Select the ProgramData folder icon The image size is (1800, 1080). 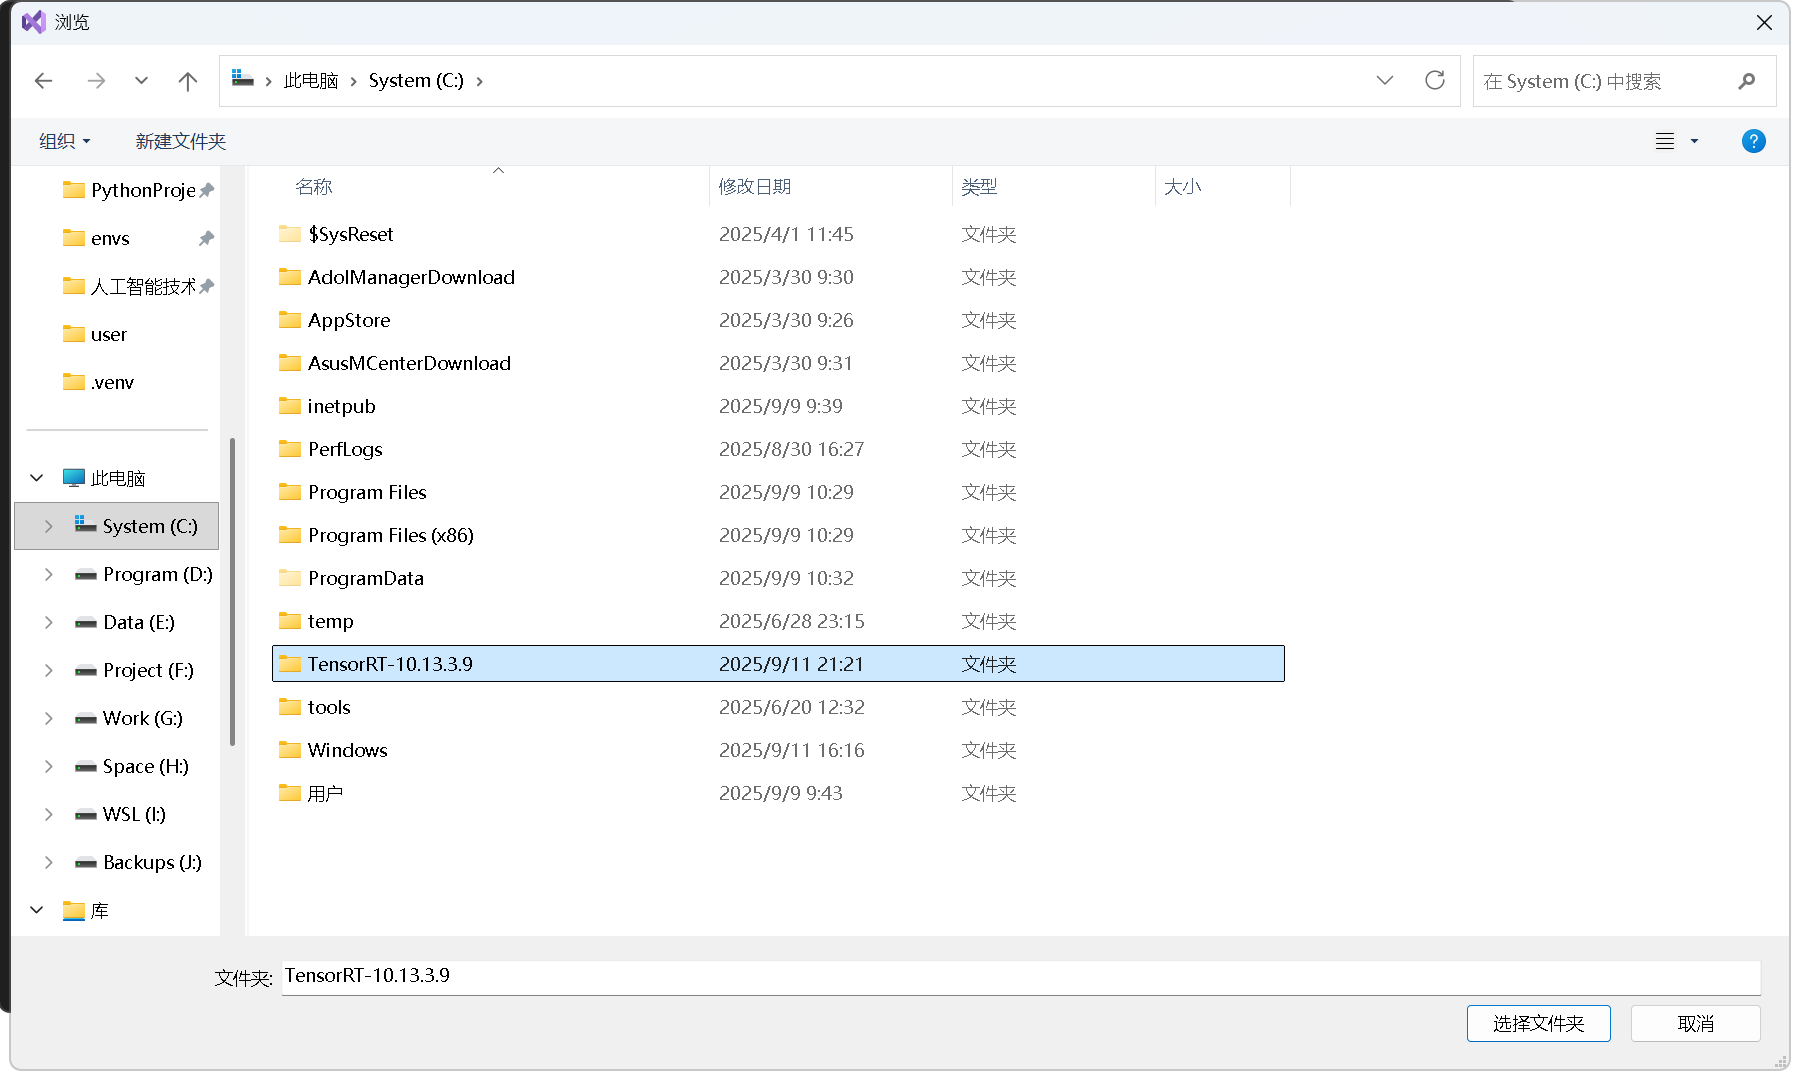pyautogui.click(x=290, y=578)
